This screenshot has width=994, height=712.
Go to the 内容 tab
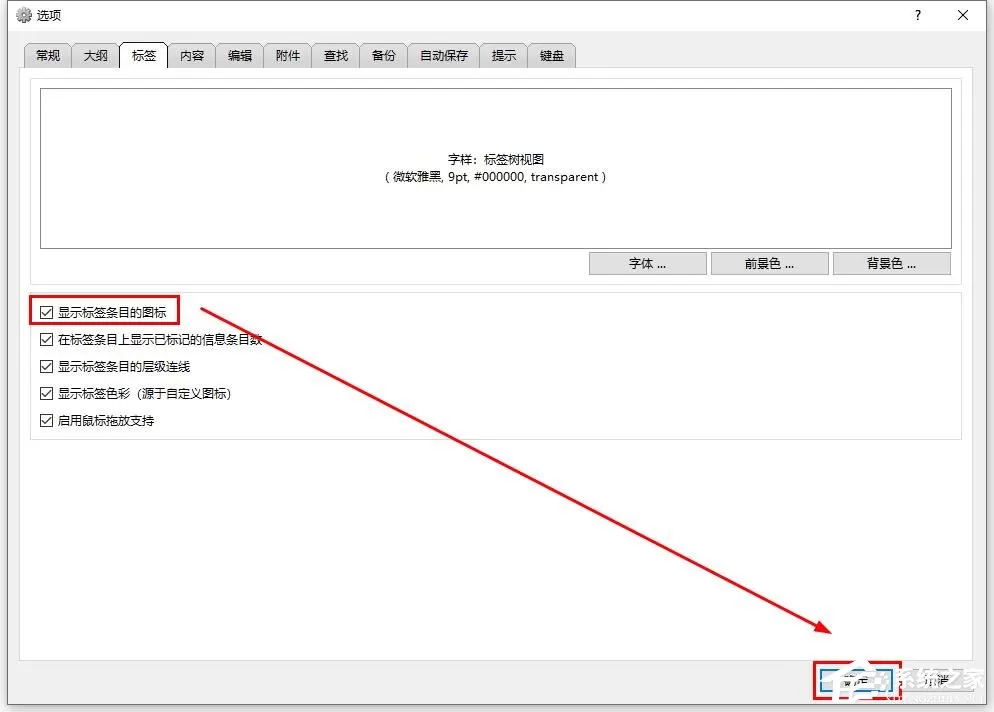coord(191,56)
